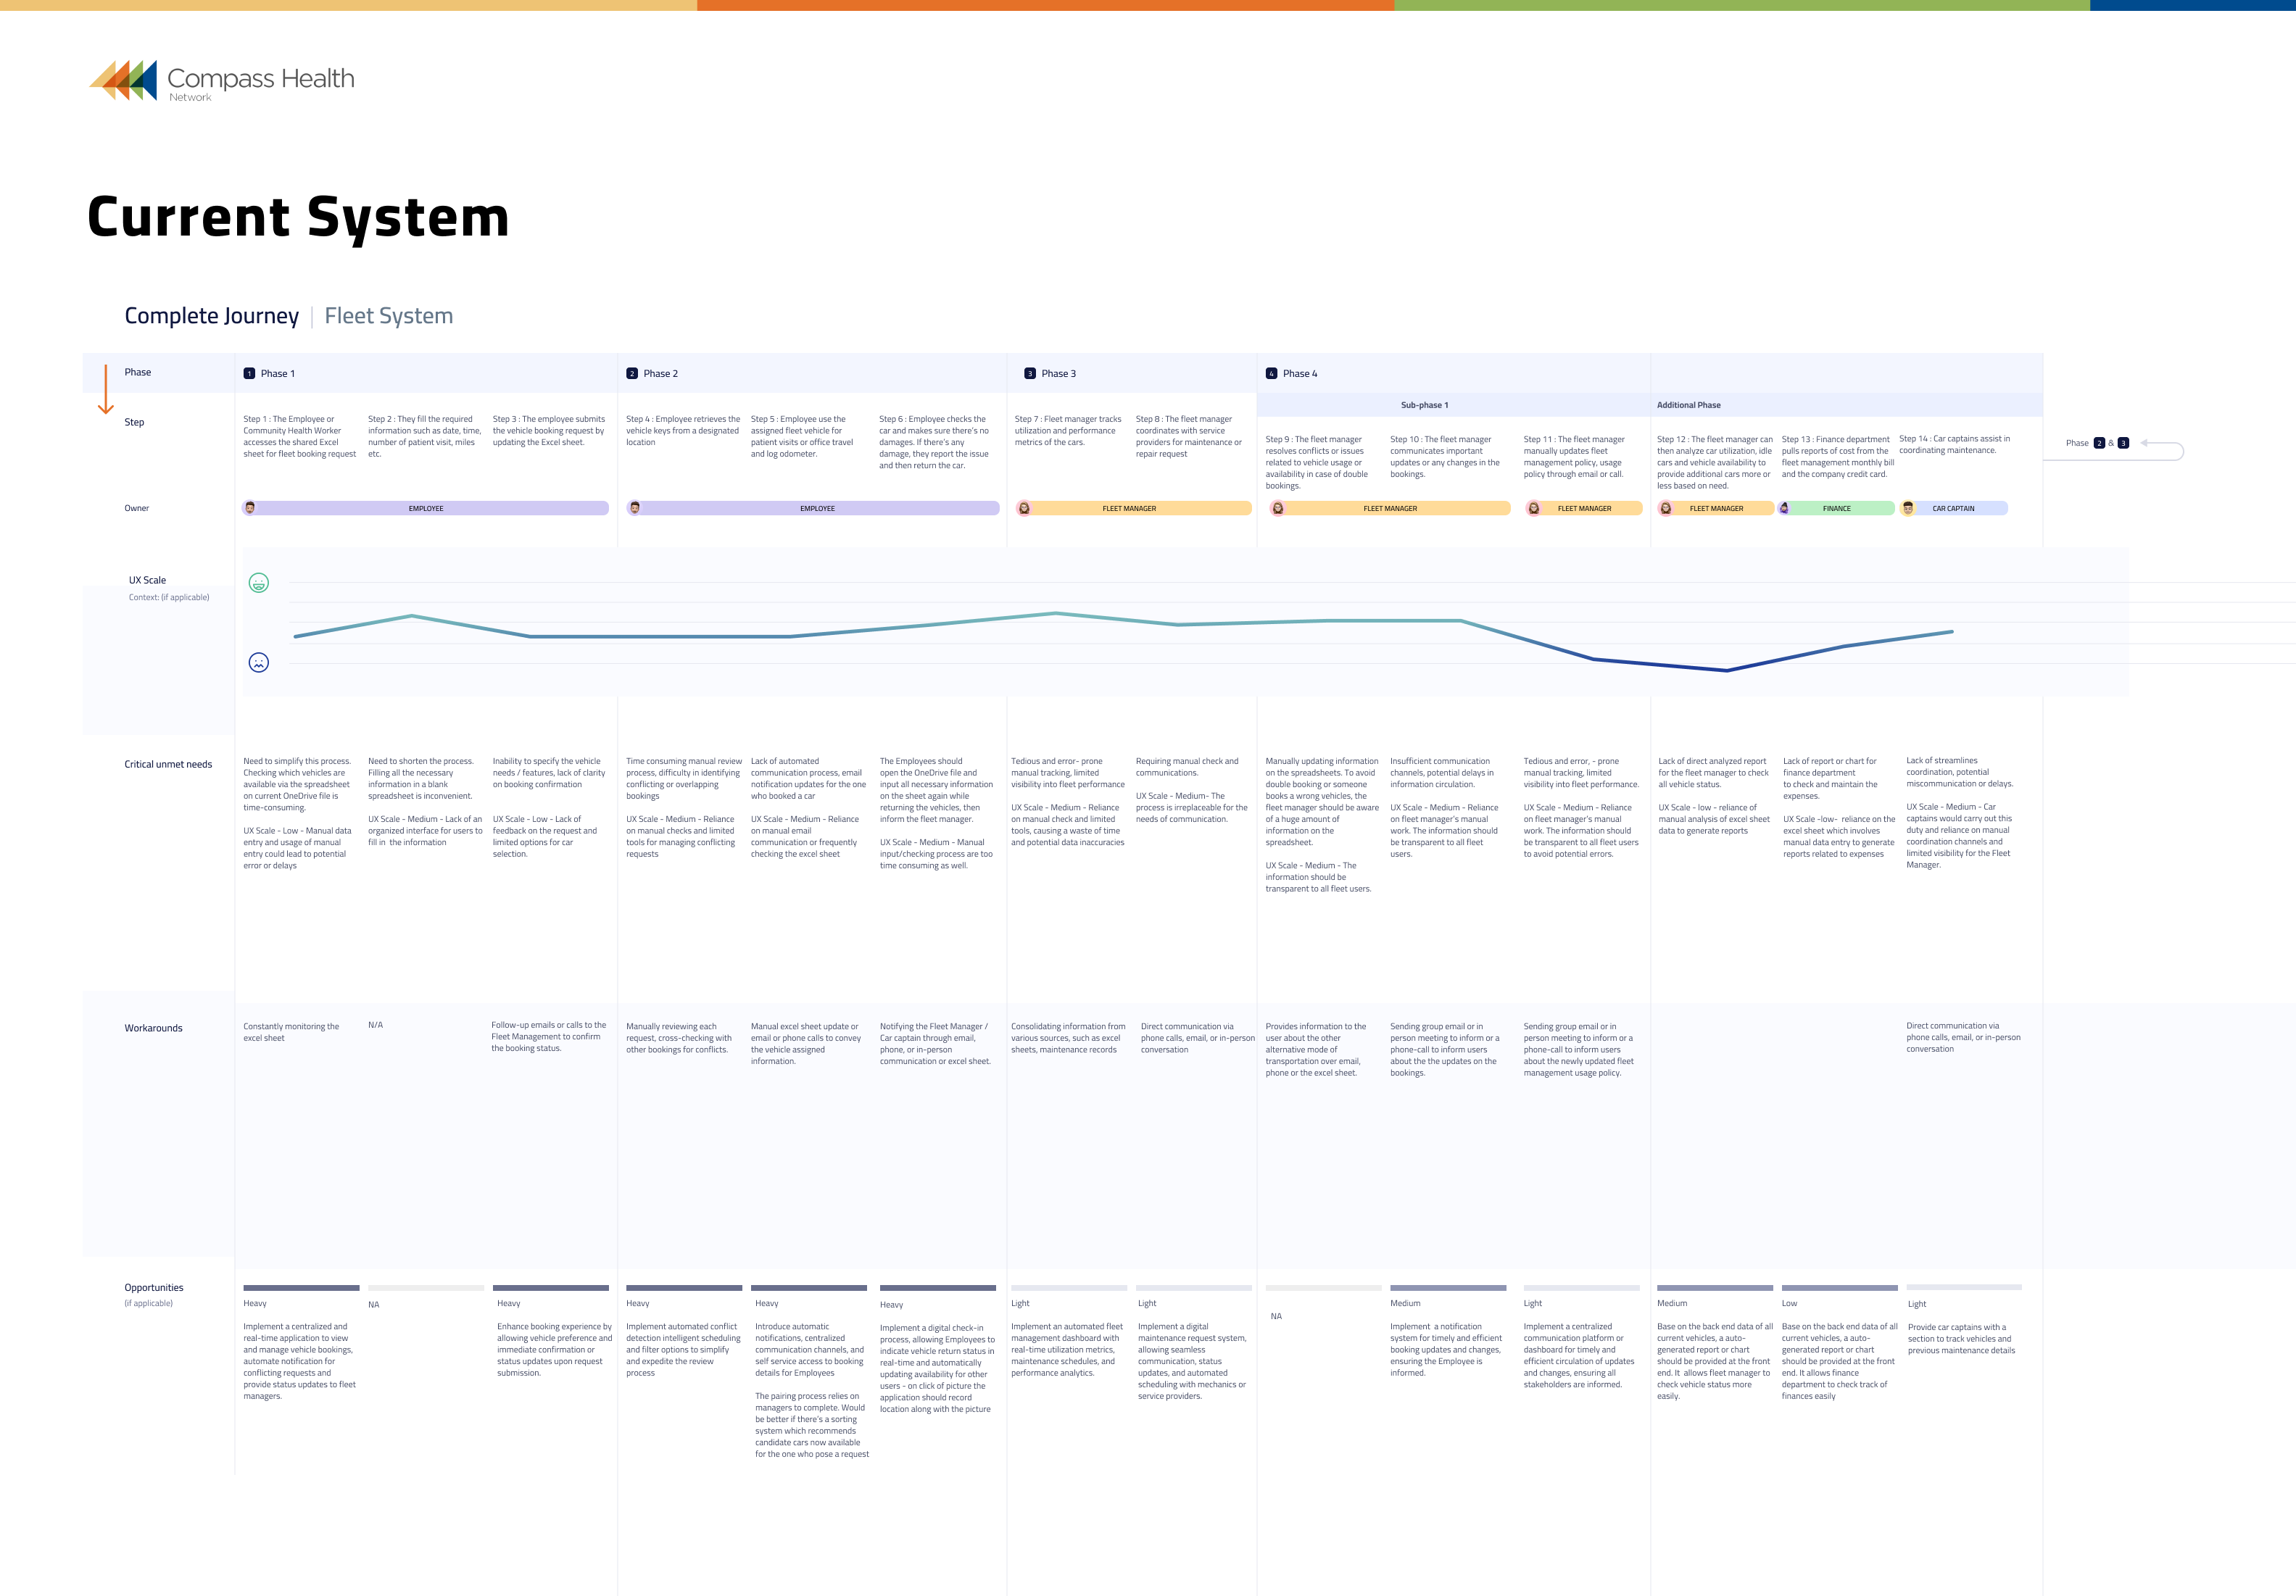
Task: Select the happy face icon on UX Scale
Action: (259, 583)
